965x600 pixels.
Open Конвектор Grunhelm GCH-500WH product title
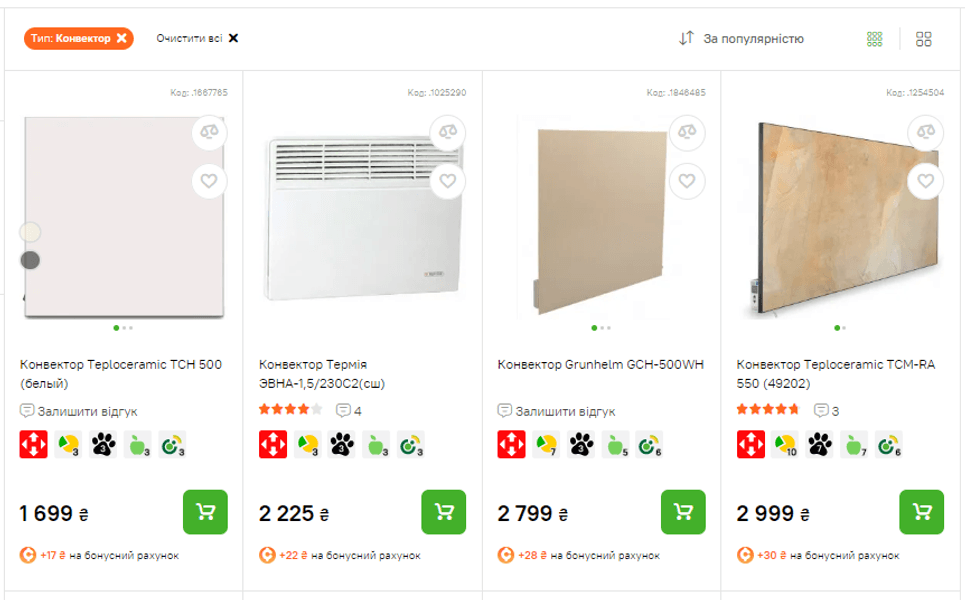point(600,364)
